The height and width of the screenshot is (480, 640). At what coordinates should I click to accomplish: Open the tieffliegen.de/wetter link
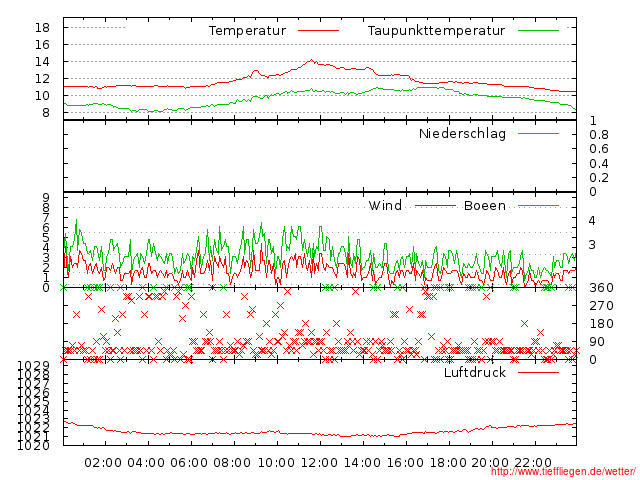pyautogui.click(x=563, y=471)
